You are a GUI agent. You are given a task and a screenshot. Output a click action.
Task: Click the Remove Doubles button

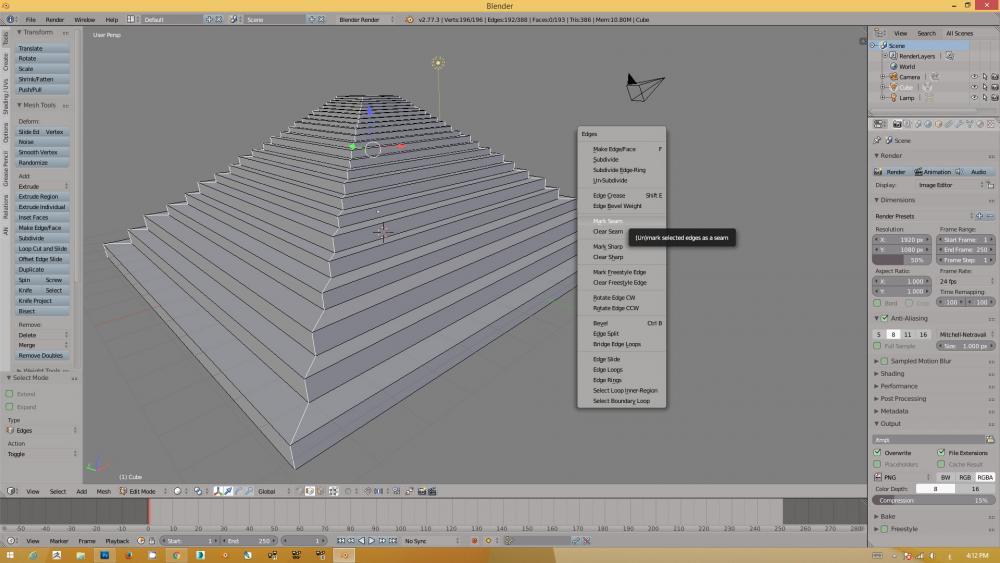click(x=41, y=355)
